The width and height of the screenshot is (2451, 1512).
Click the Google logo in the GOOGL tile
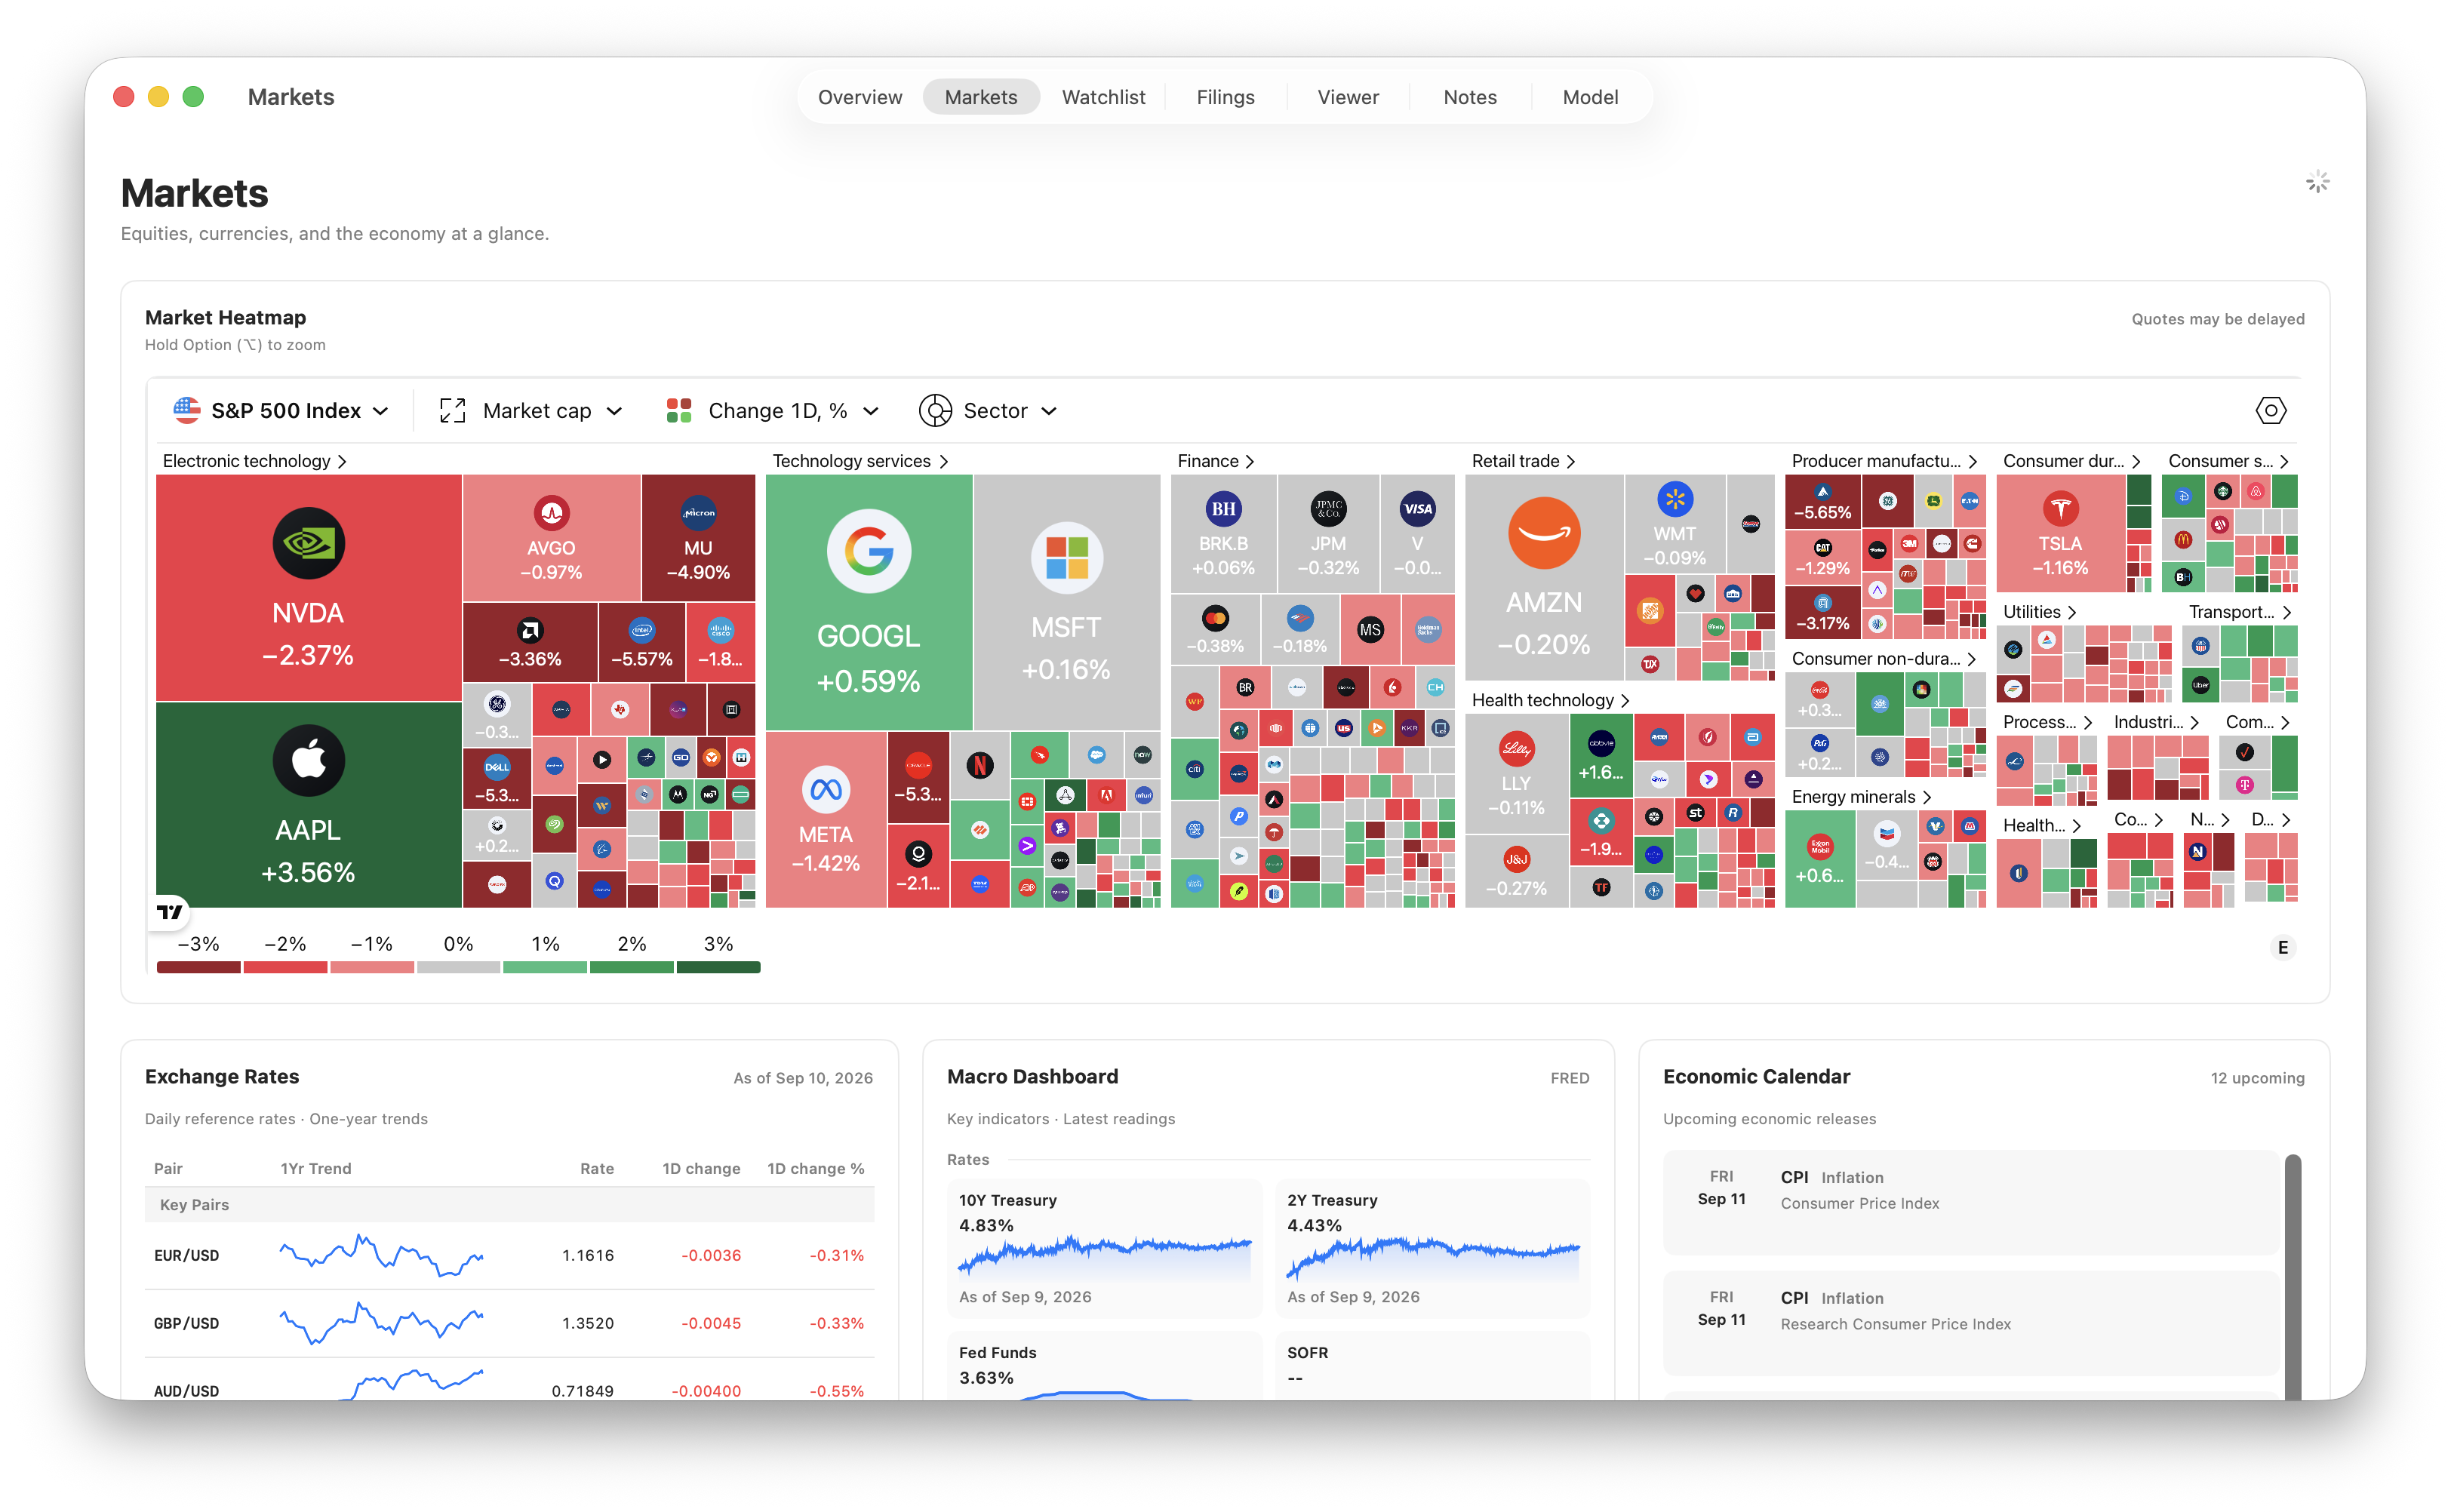click(x=868, y=551)
